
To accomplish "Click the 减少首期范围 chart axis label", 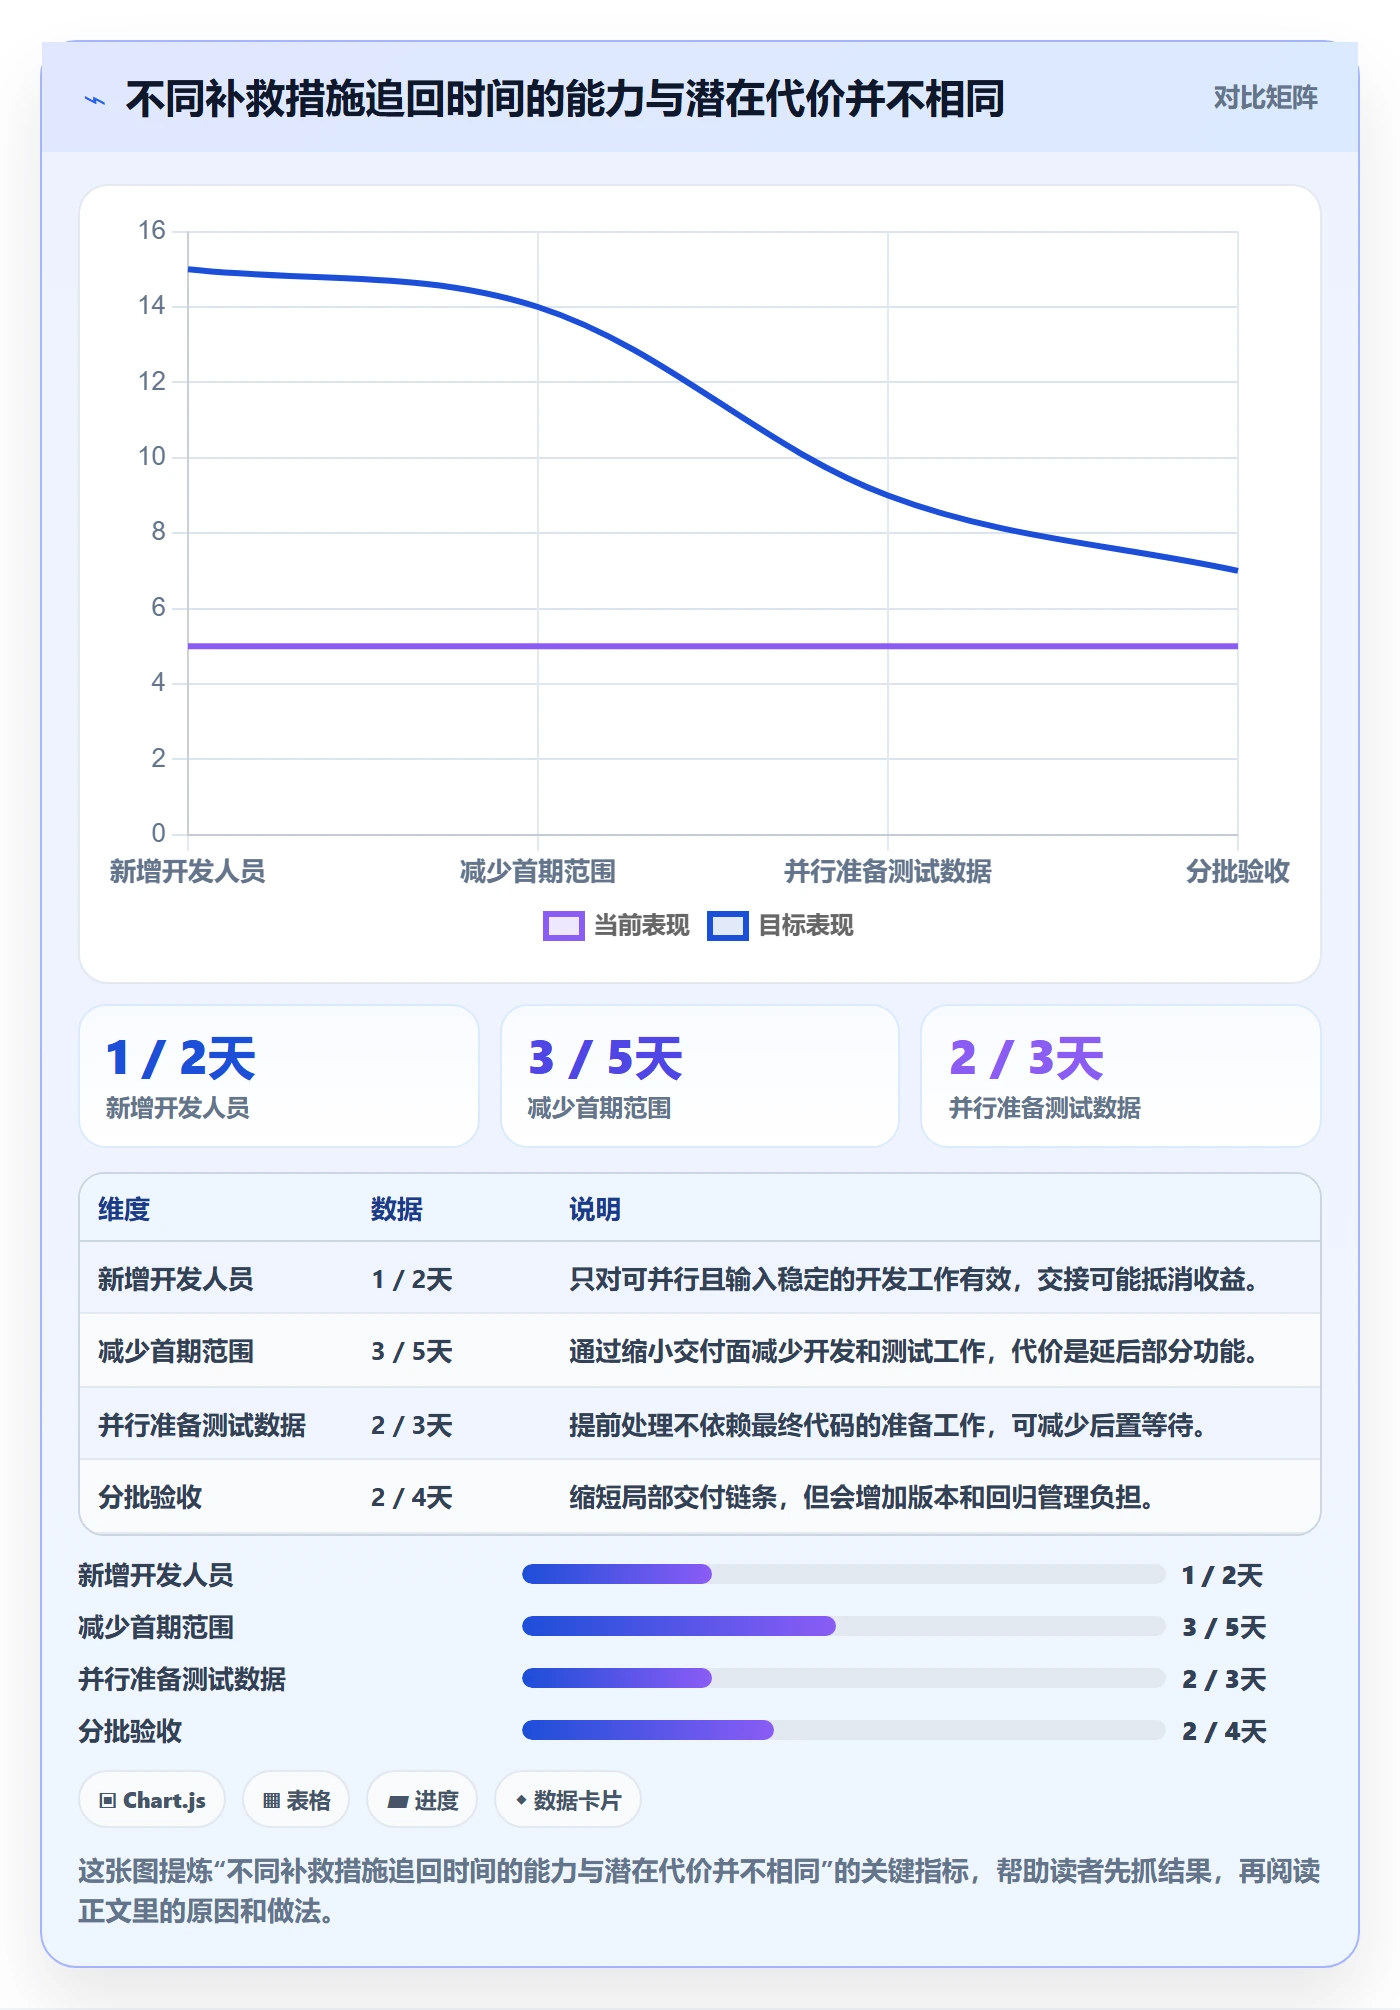I will [x=538, y=871].
